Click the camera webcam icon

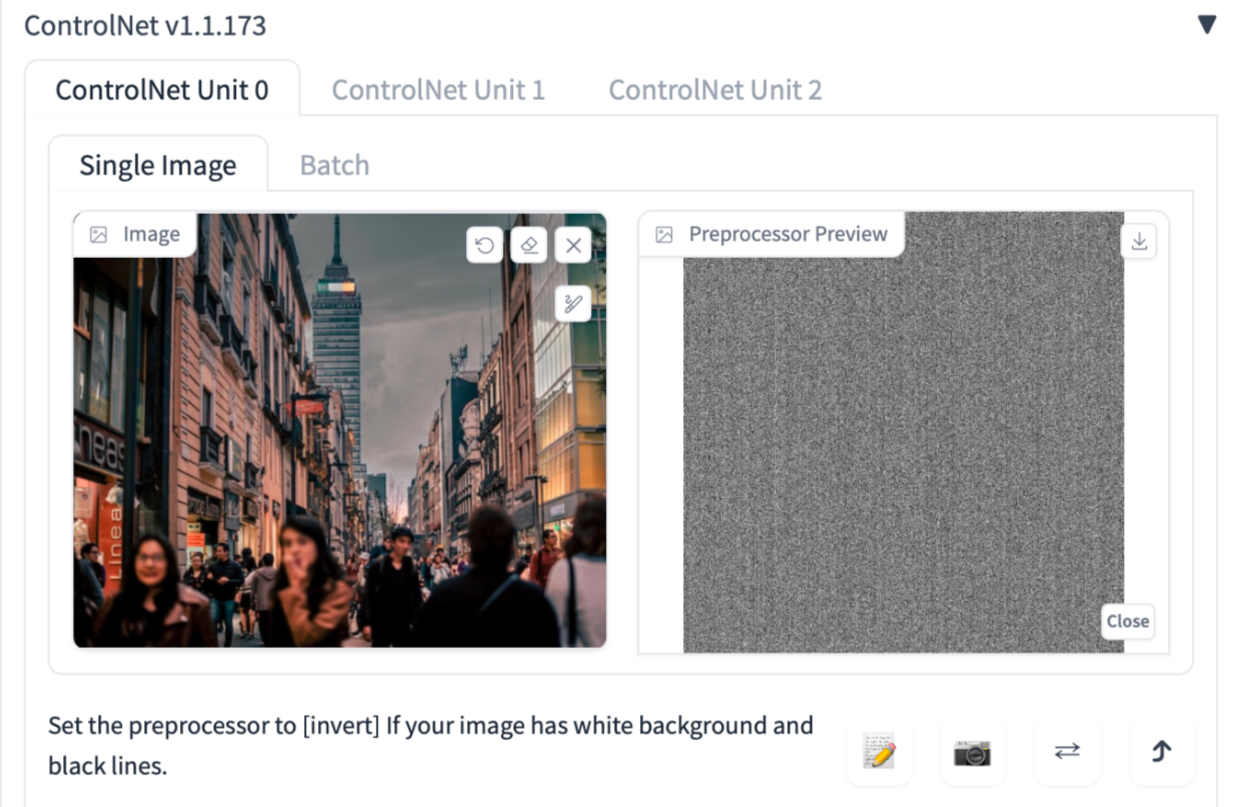pos(972,751)
